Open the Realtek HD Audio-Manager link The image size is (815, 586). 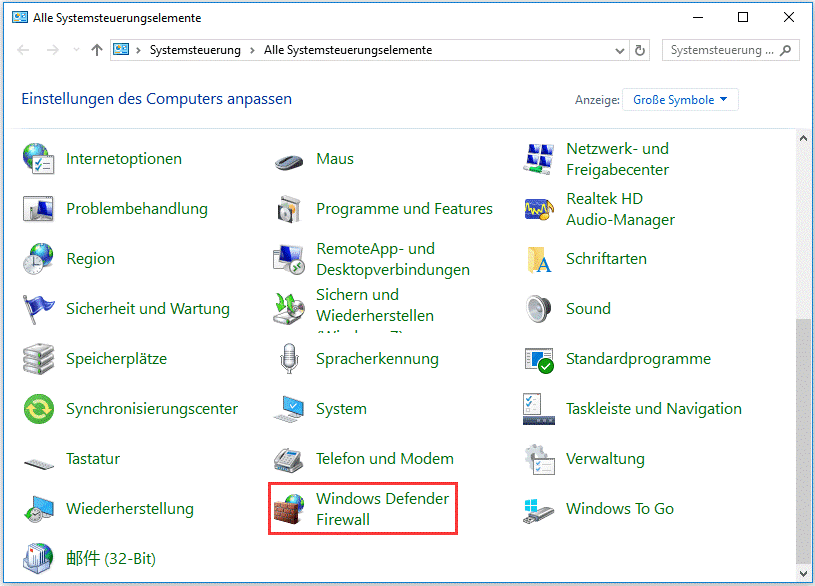(620, 209)
